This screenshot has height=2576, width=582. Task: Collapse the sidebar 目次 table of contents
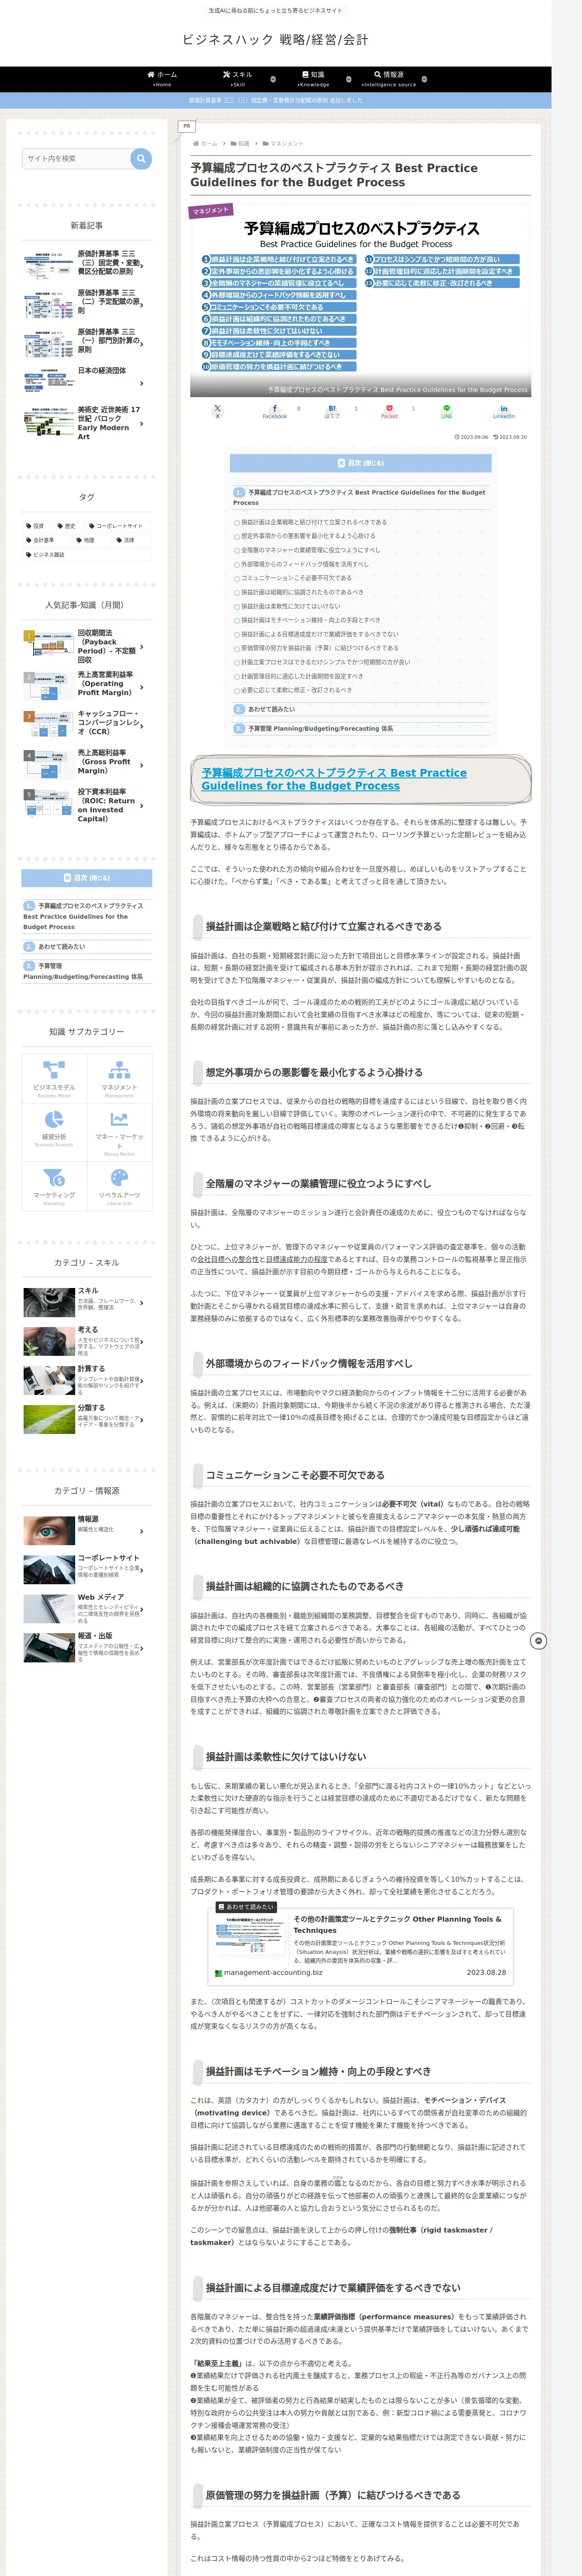(x=87, y=878)
